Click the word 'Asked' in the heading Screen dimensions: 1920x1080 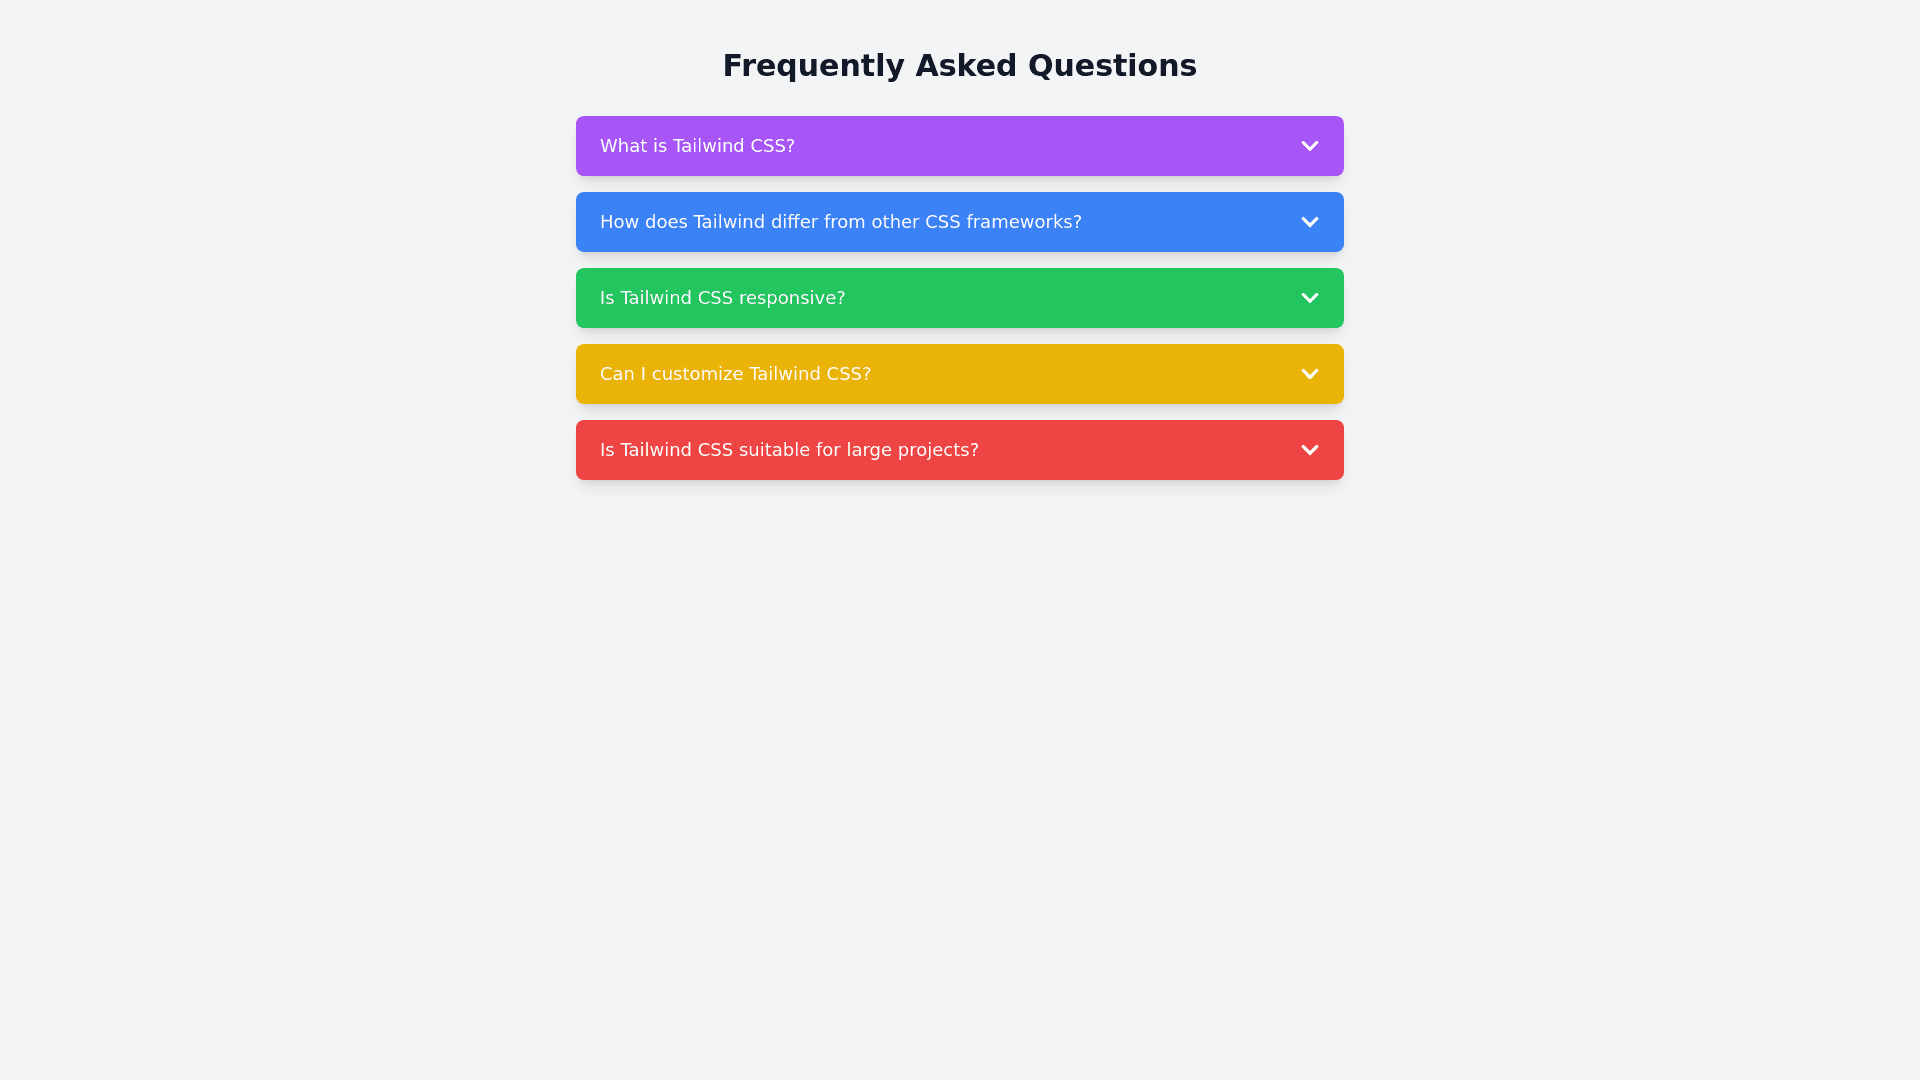tap(966, 66)
